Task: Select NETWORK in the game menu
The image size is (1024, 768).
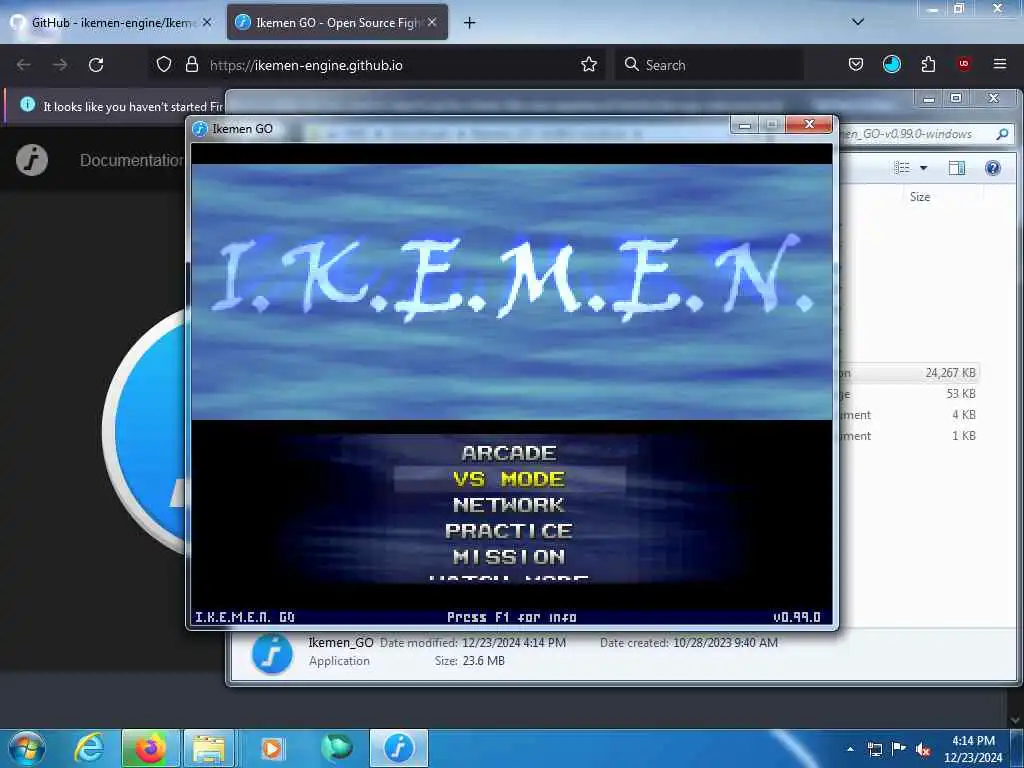Action: [x=509, y=505]
